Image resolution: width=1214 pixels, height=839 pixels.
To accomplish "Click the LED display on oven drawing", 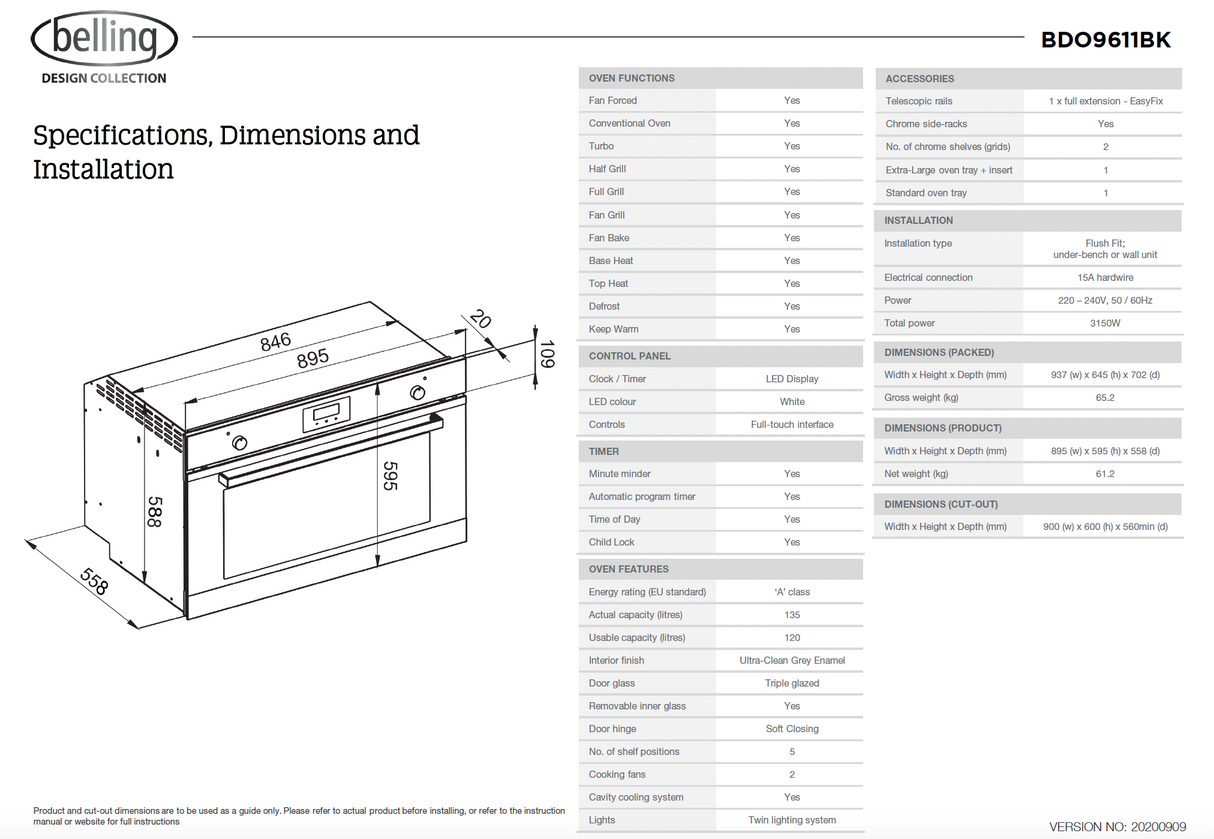I will [328, 413].
